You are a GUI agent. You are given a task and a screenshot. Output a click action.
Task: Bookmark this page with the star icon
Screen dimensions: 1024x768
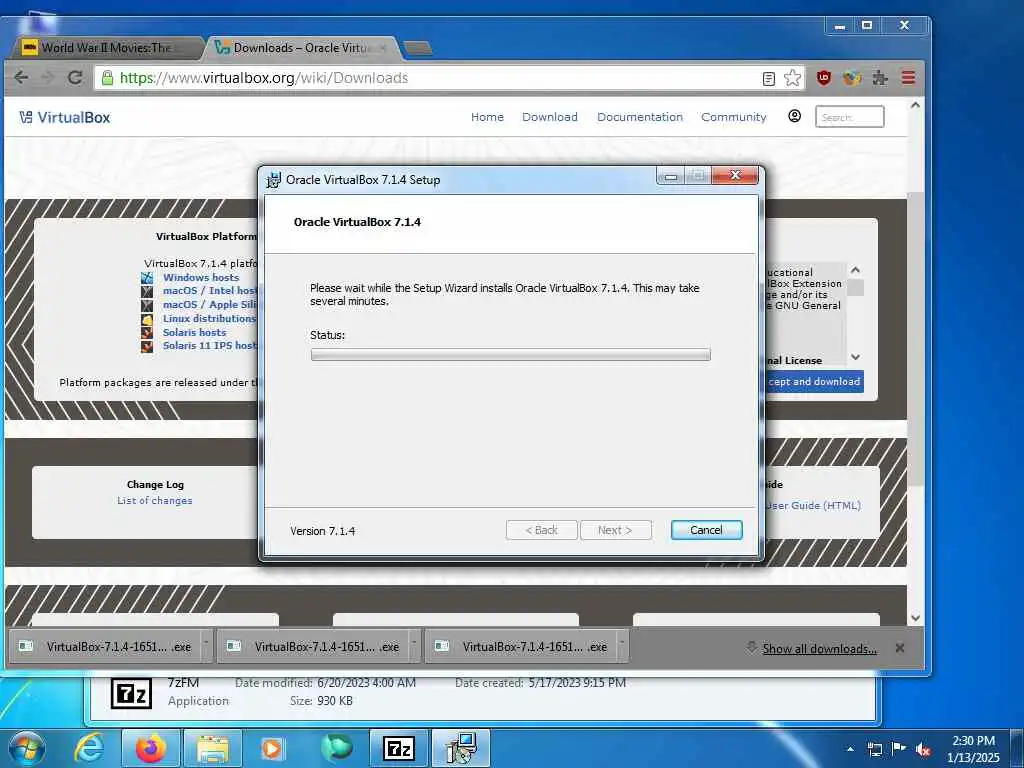(x=792, y=78)
